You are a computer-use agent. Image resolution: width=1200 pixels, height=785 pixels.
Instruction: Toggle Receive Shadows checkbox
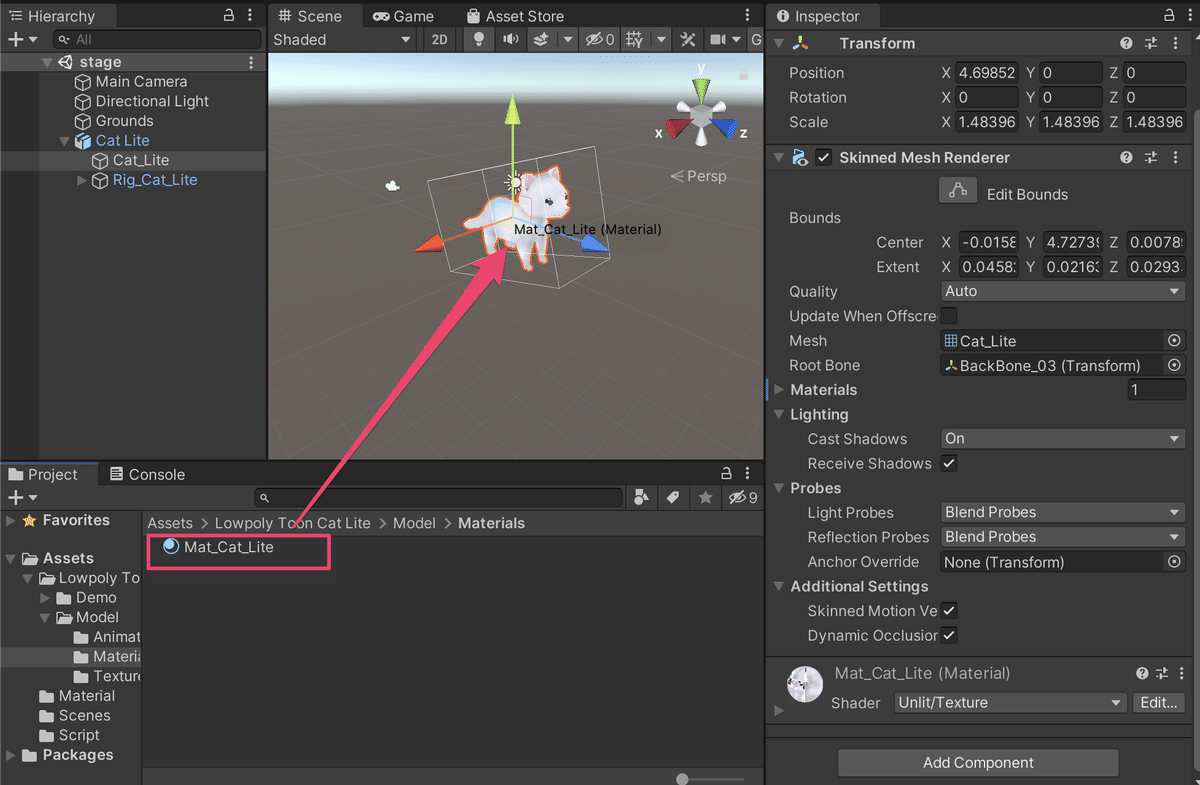[949, 463]
